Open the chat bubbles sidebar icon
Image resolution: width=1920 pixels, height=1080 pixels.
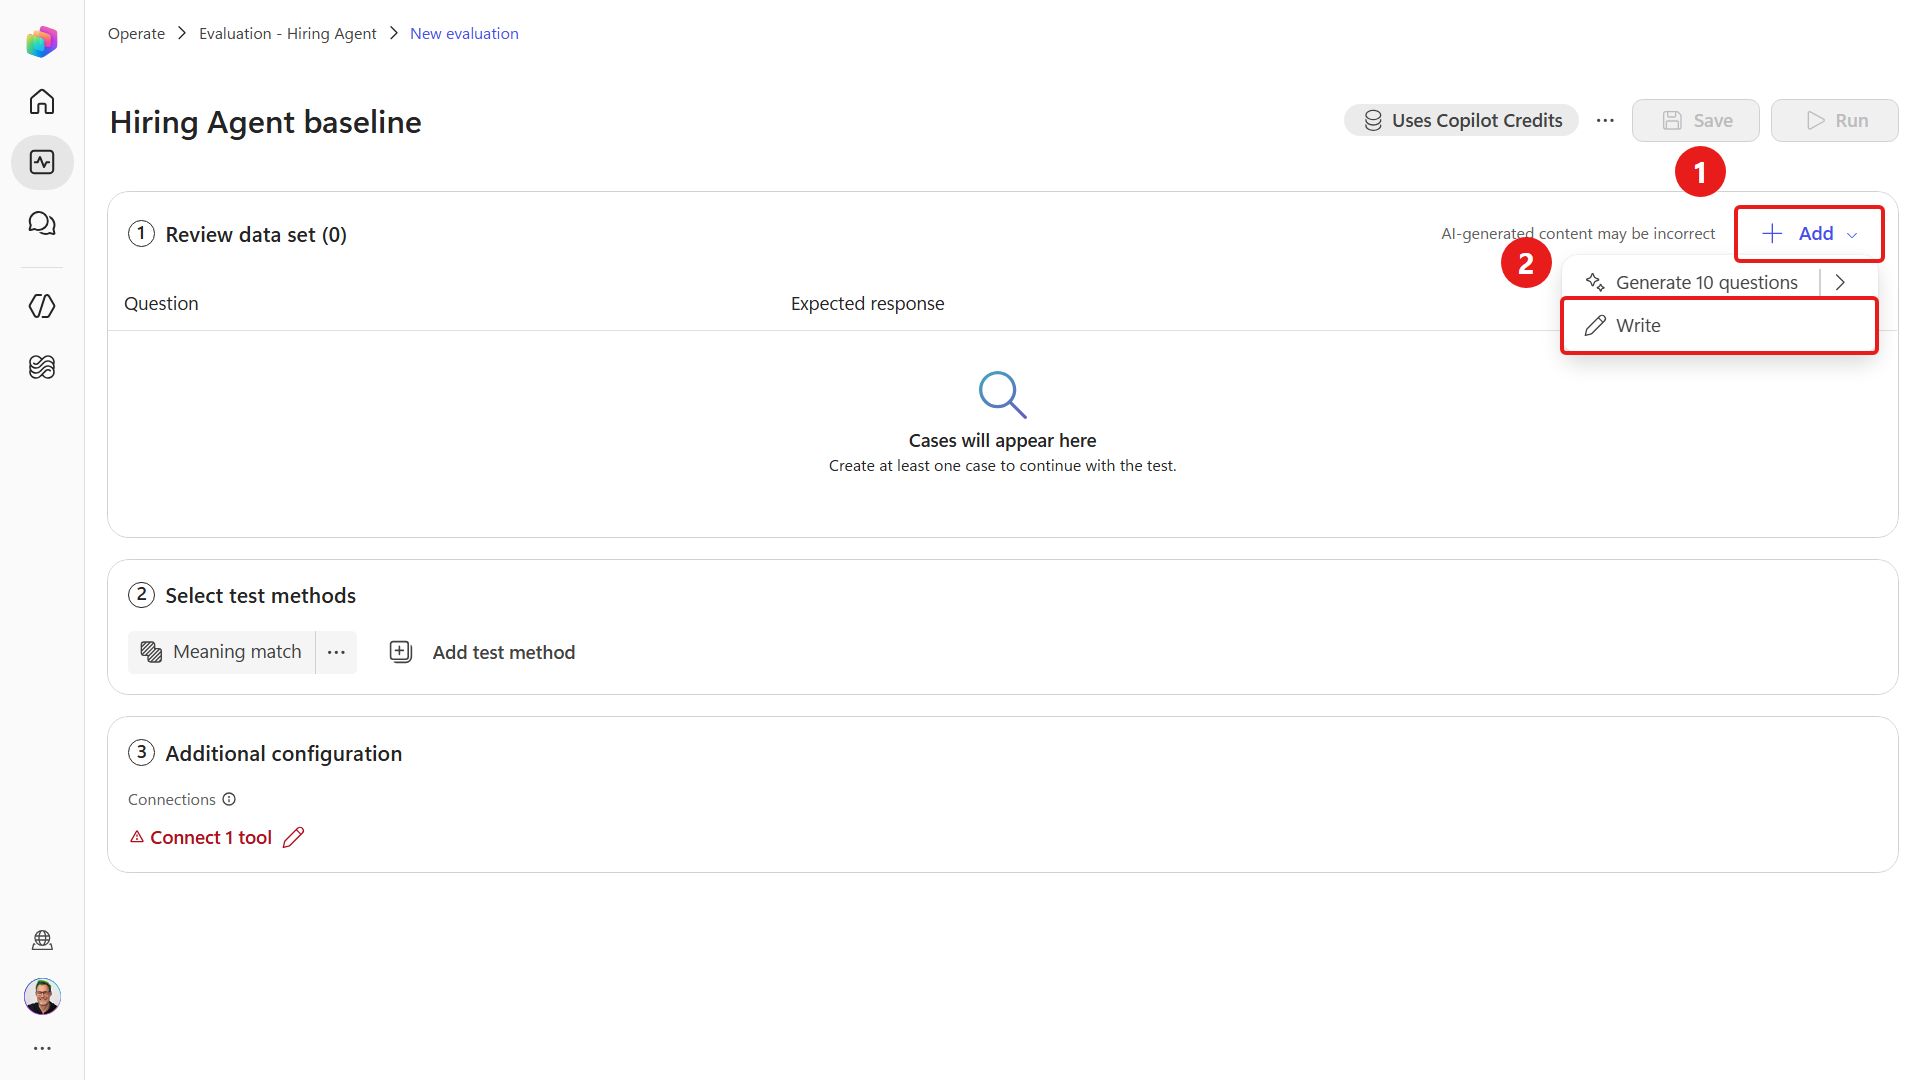point(42,223)
